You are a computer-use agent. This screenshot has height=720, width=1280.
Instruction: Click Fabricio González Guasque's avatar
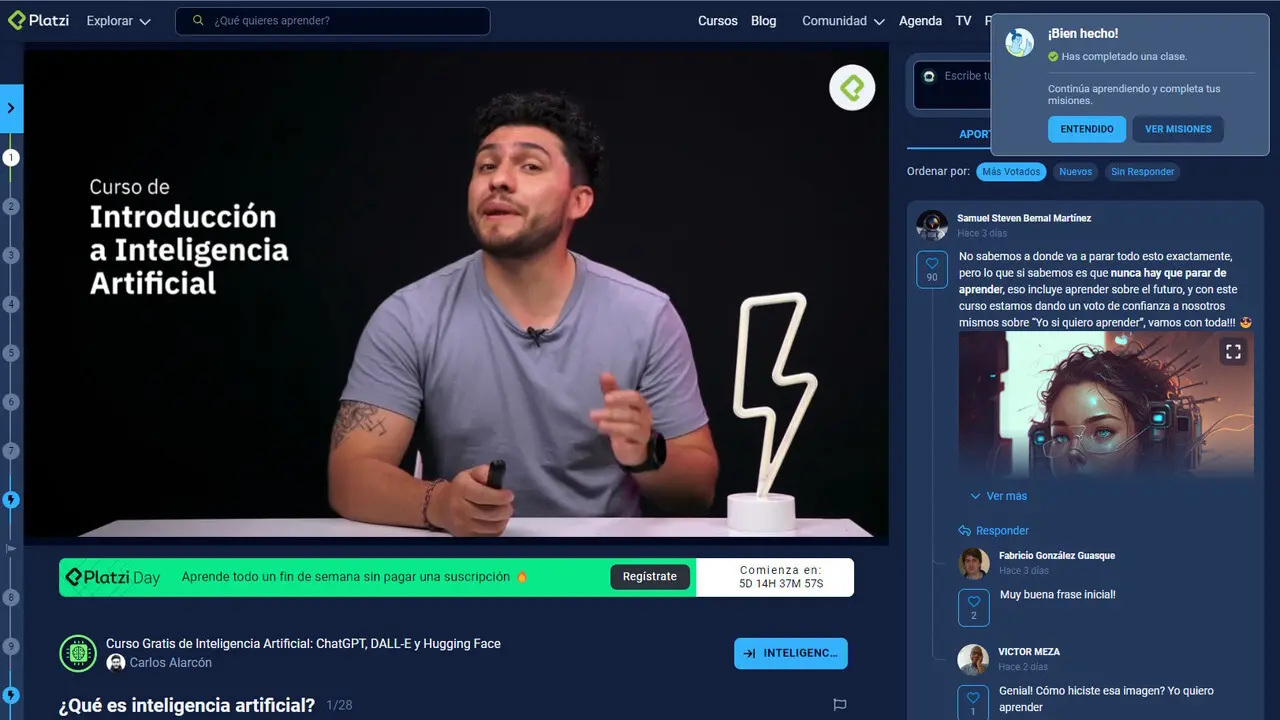974,563
